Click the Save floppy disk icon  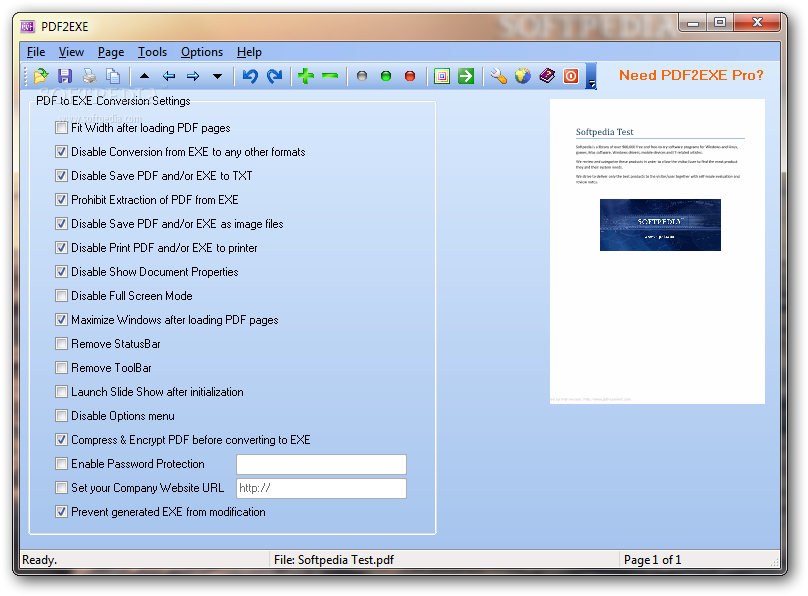(x=65, y=76)
